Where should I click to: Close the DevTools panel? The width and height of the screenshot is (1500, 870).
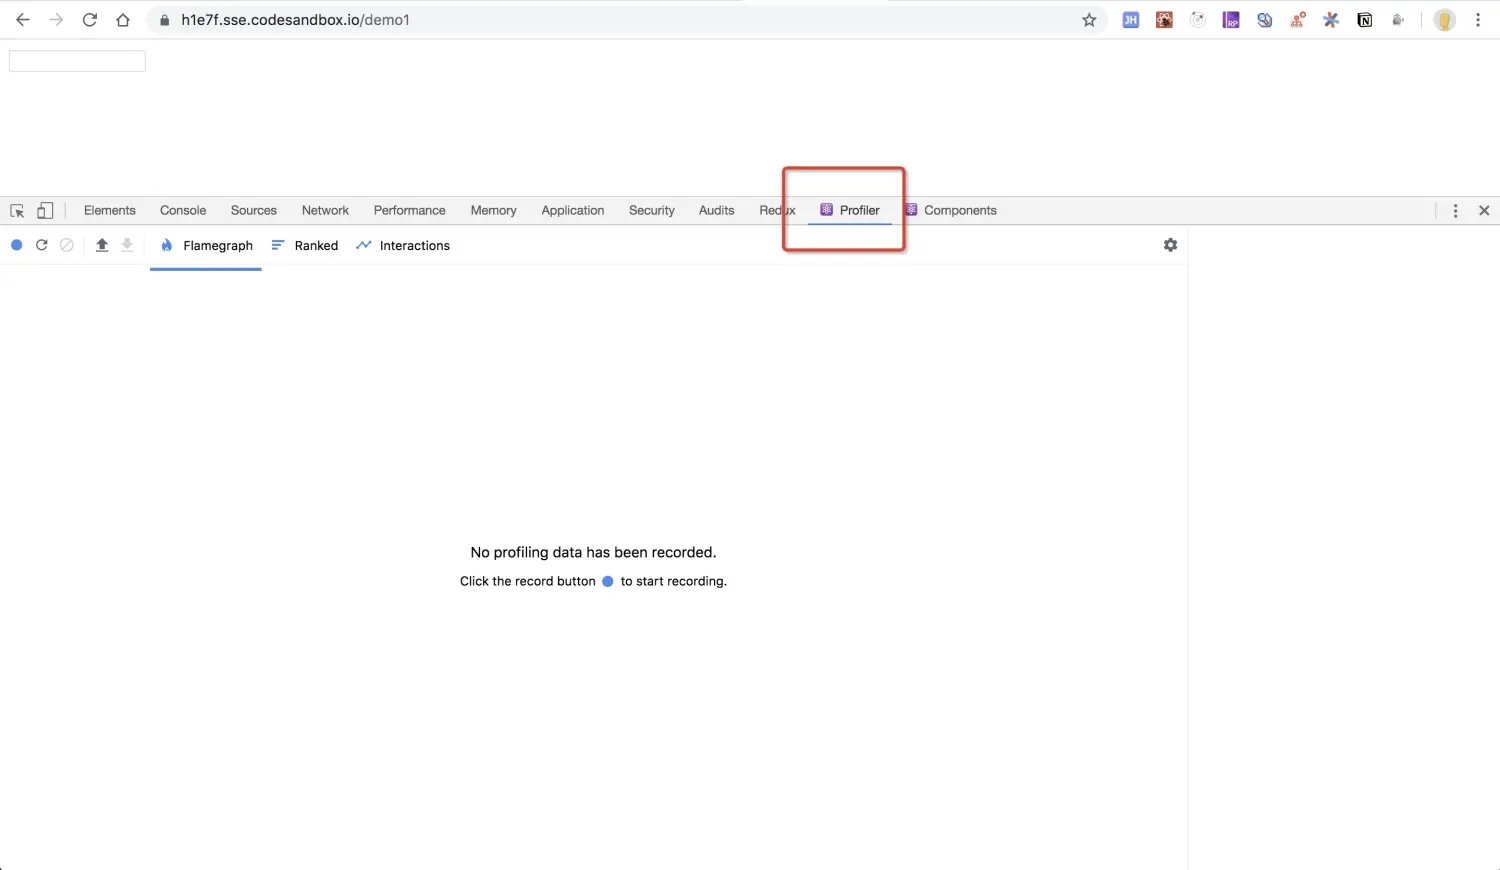pos(1484,211)
